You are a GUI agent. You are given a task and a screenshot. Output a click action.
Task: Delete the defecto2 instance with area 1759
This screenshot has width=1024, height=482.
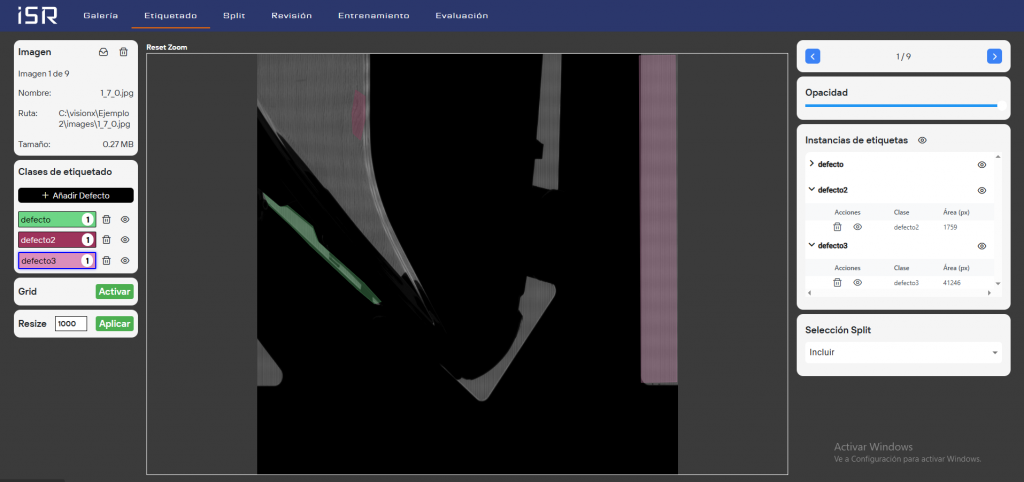pos(837,227)
